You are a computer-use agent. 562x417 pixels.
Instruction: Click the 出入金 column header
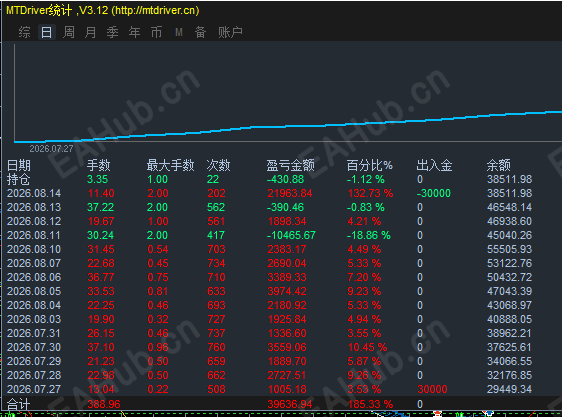(434, 165)
